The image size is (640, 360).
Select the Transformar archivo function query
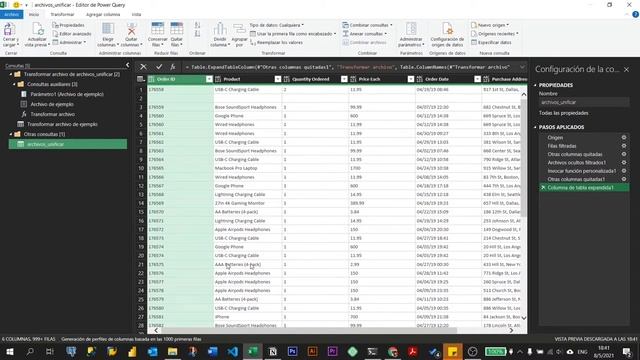53,114
